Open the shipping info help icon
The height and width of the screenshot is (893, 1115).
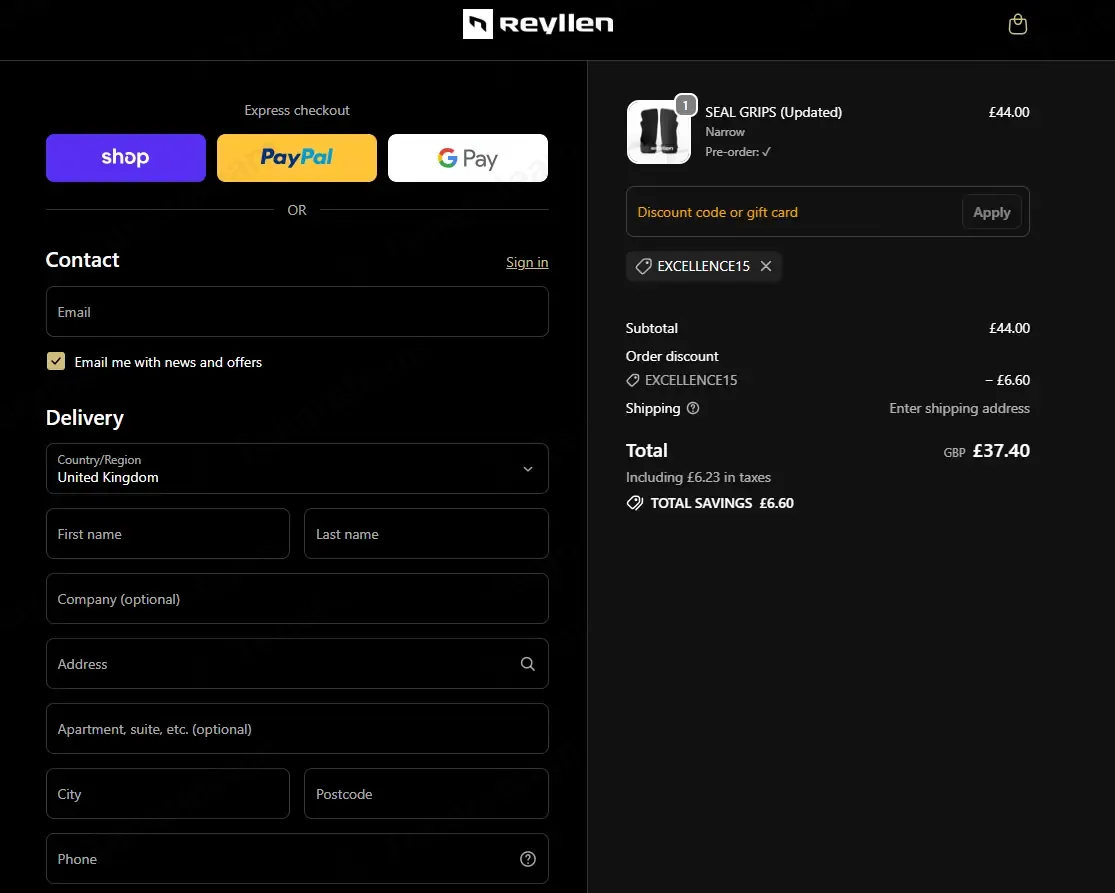click(693, 408)
